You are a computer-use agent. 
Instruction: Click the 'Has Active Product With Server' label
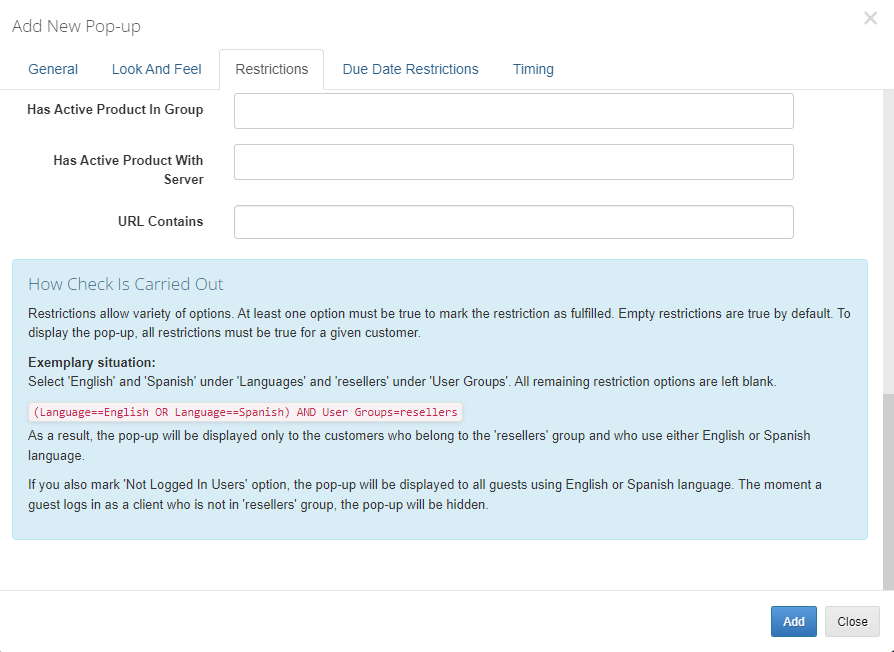128,170
